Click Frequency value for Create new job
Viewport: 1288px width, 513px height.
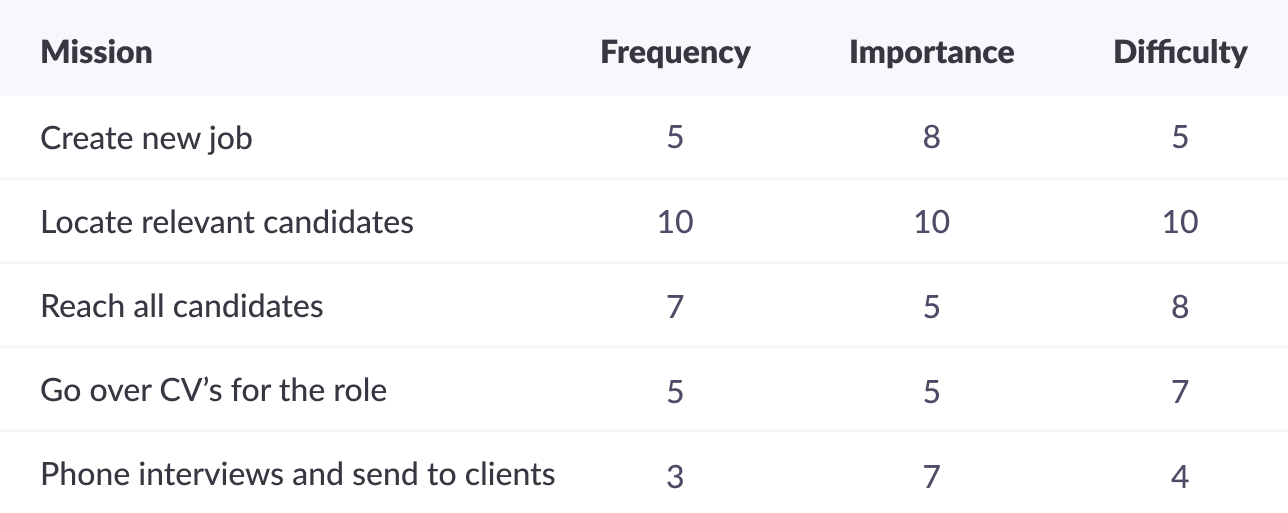675,137
